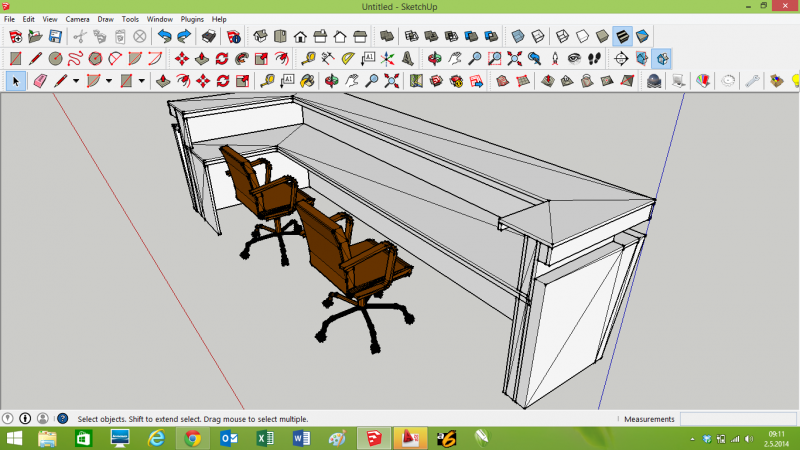The height and width of the screenshot is (450, 800).
Task: Select the Polygon drawing tool
Action: (x=95, y=59)
